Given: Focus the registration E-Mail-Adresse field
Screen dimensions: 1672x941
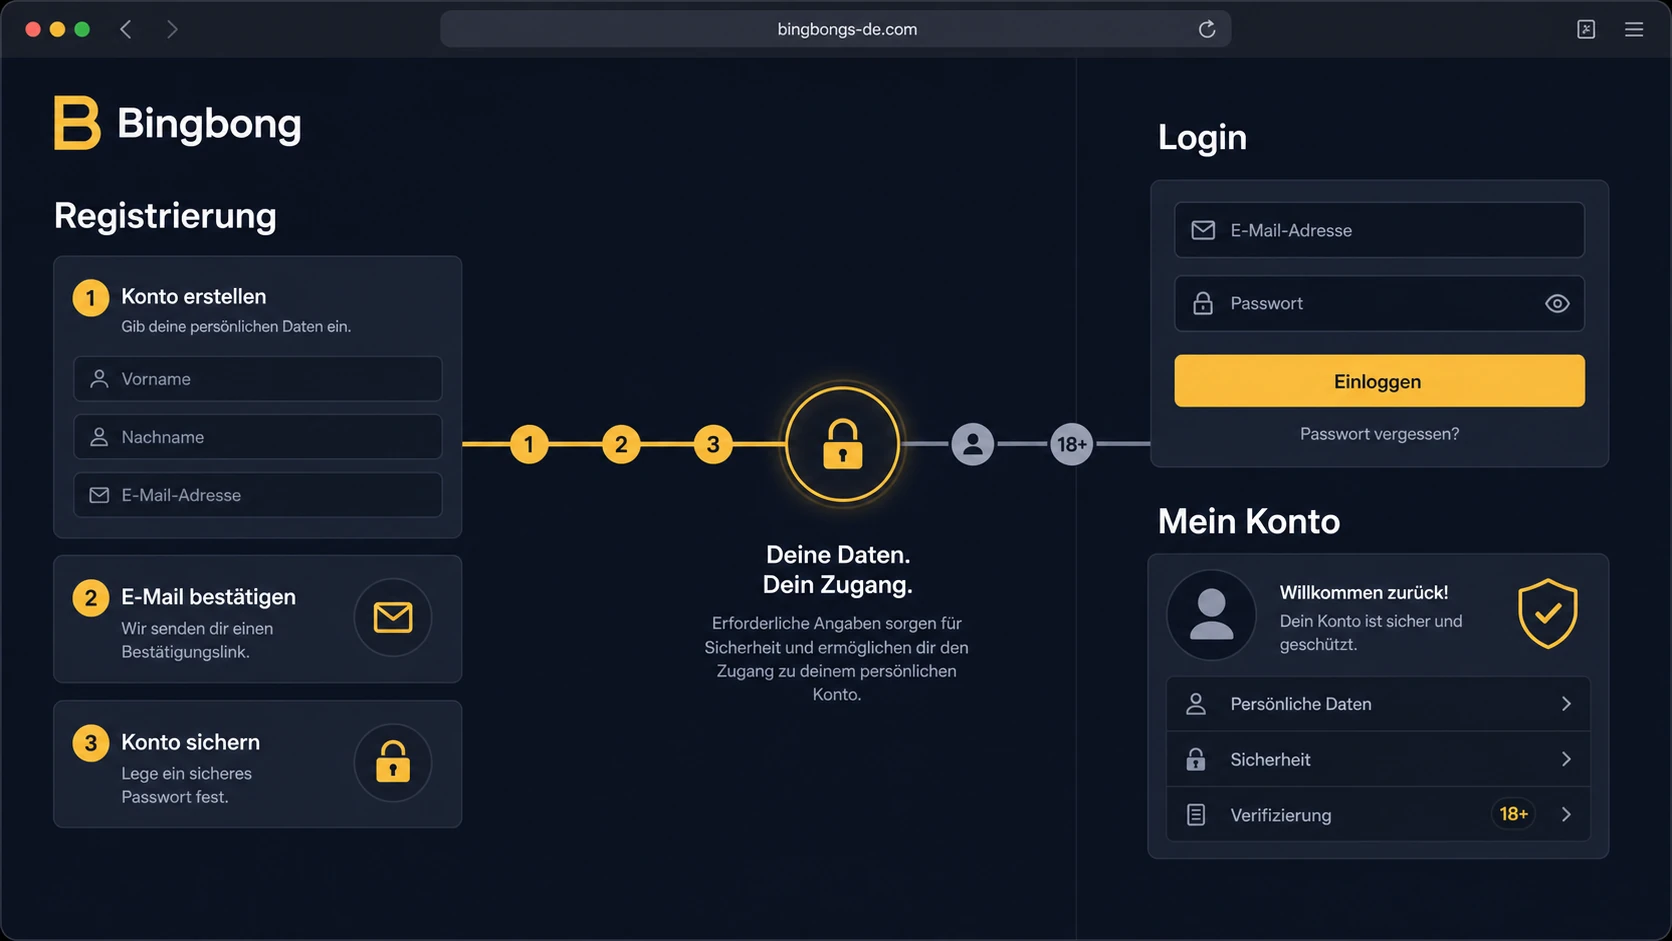Looking at the screenshot, I should [258, 495].
